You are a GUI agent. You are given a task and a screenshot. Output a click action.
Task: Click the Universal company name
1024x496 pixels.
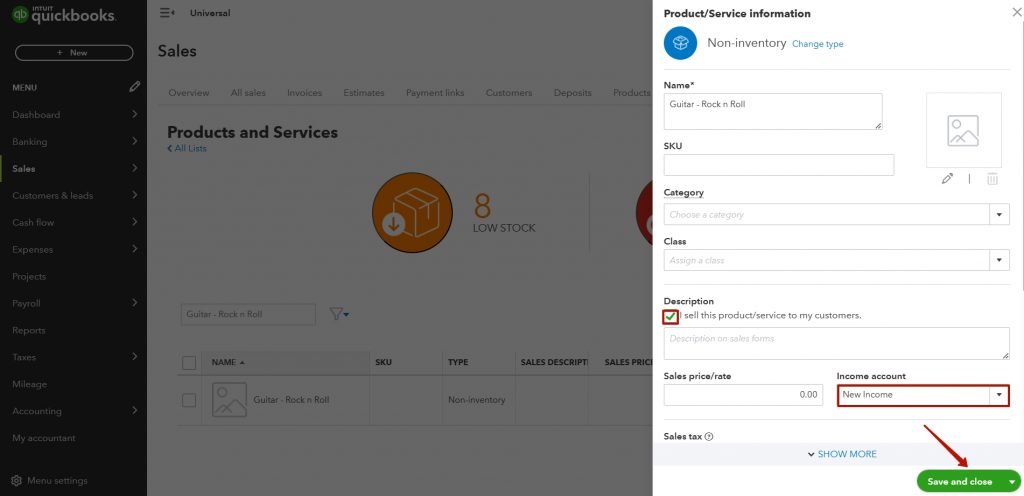coord(210,13)
